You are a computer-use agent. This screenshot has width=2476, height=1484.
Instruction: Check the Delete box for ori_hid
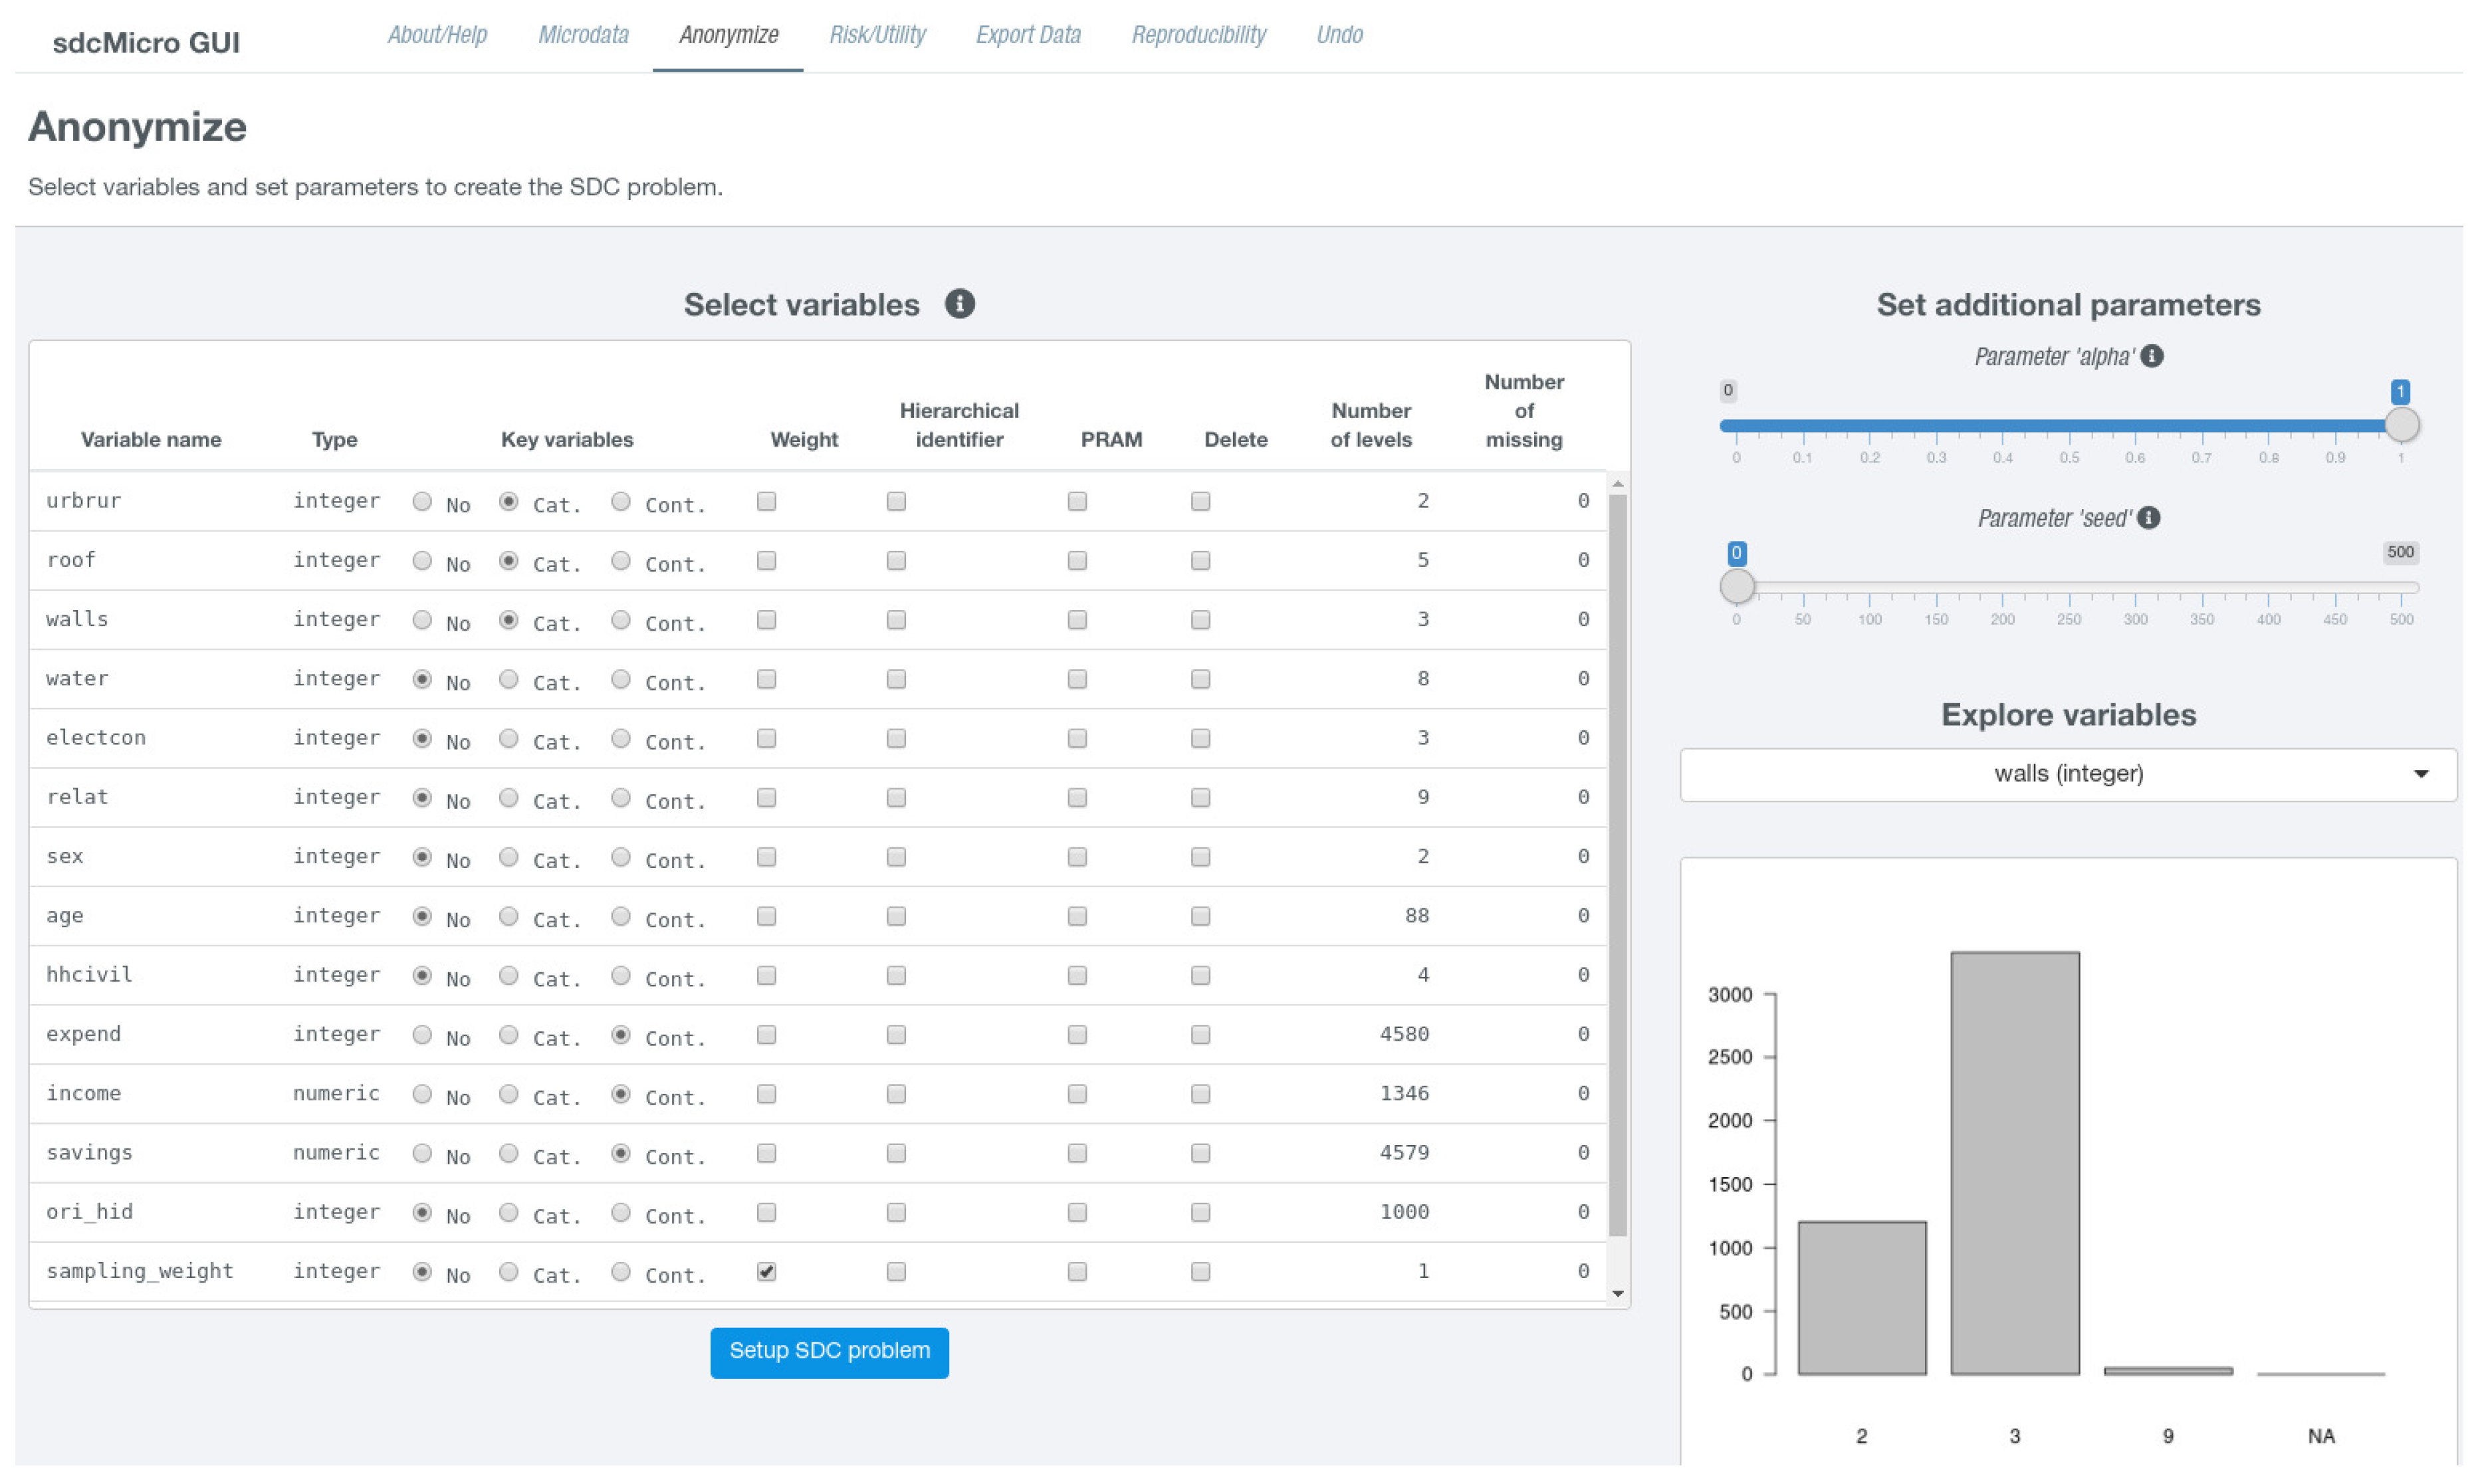pyautogui.click(x=1200, y=1212)
